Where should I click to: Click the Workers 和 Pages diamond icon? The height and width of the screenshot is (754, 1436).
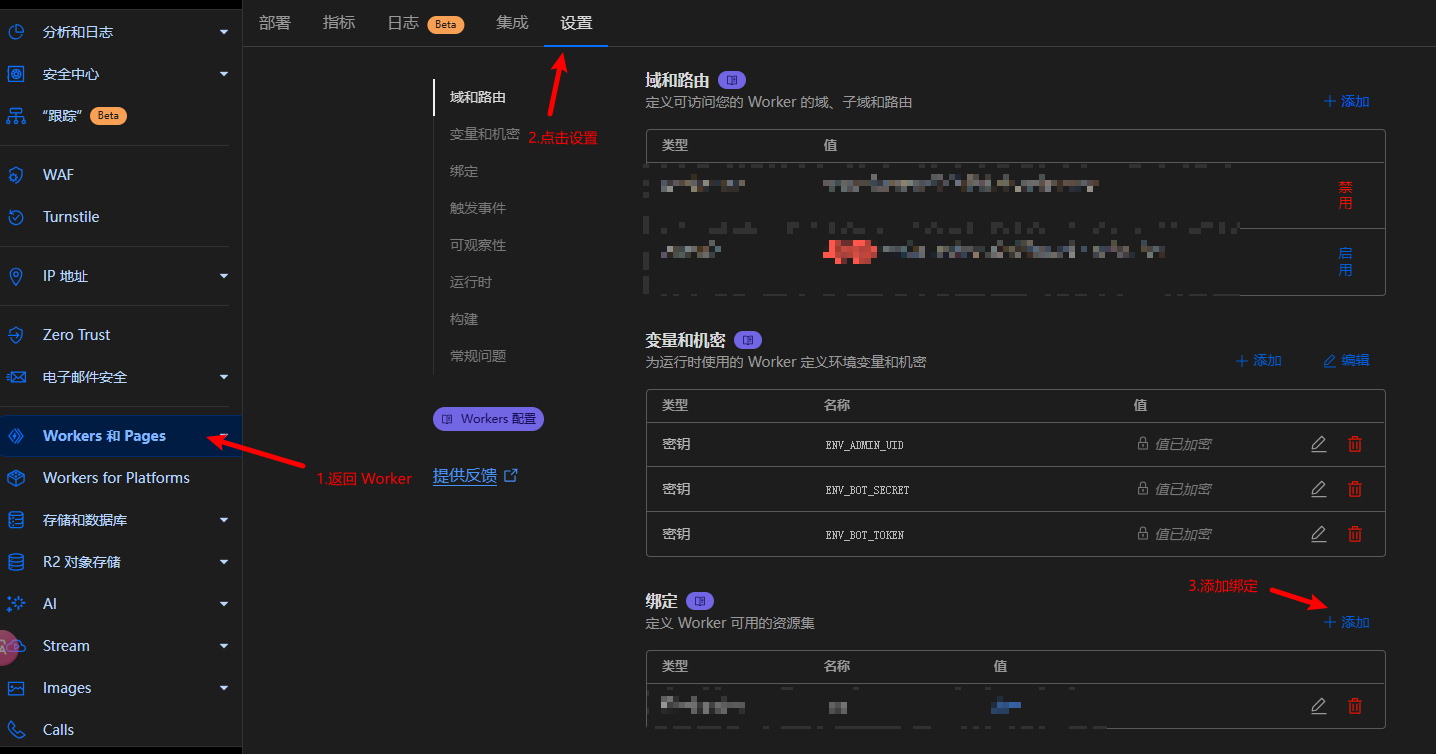click(x=16, y=436)
